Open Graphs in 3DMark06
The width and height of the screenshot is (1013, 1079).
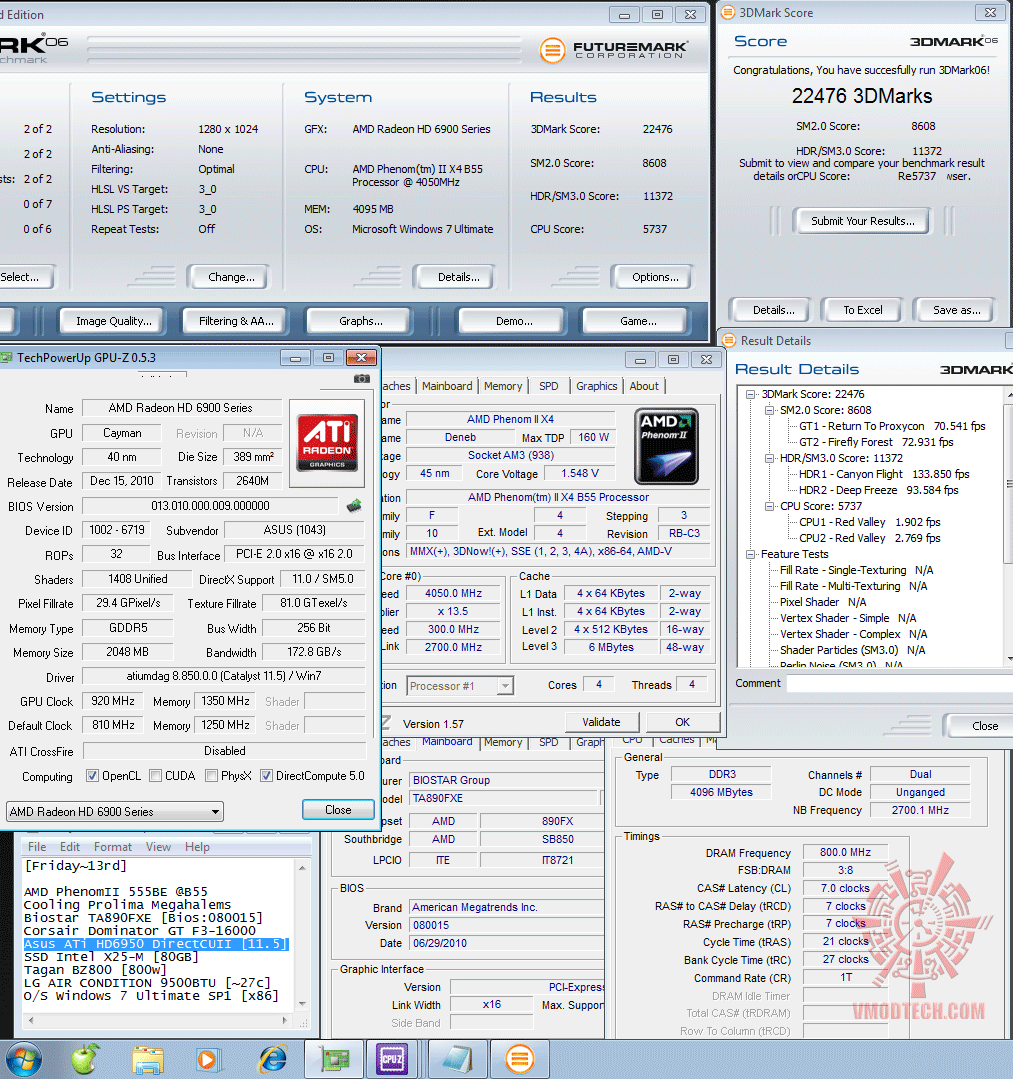[361, 321]
